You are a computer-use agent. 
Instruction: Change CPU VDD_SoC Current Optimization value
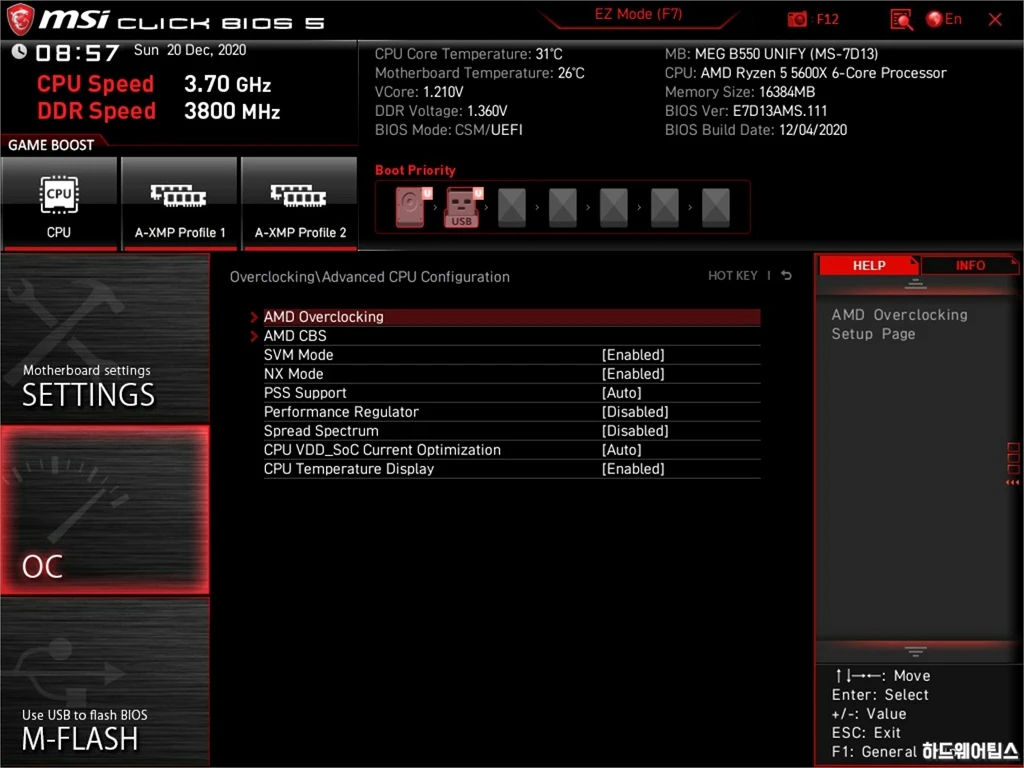point(622,449)
